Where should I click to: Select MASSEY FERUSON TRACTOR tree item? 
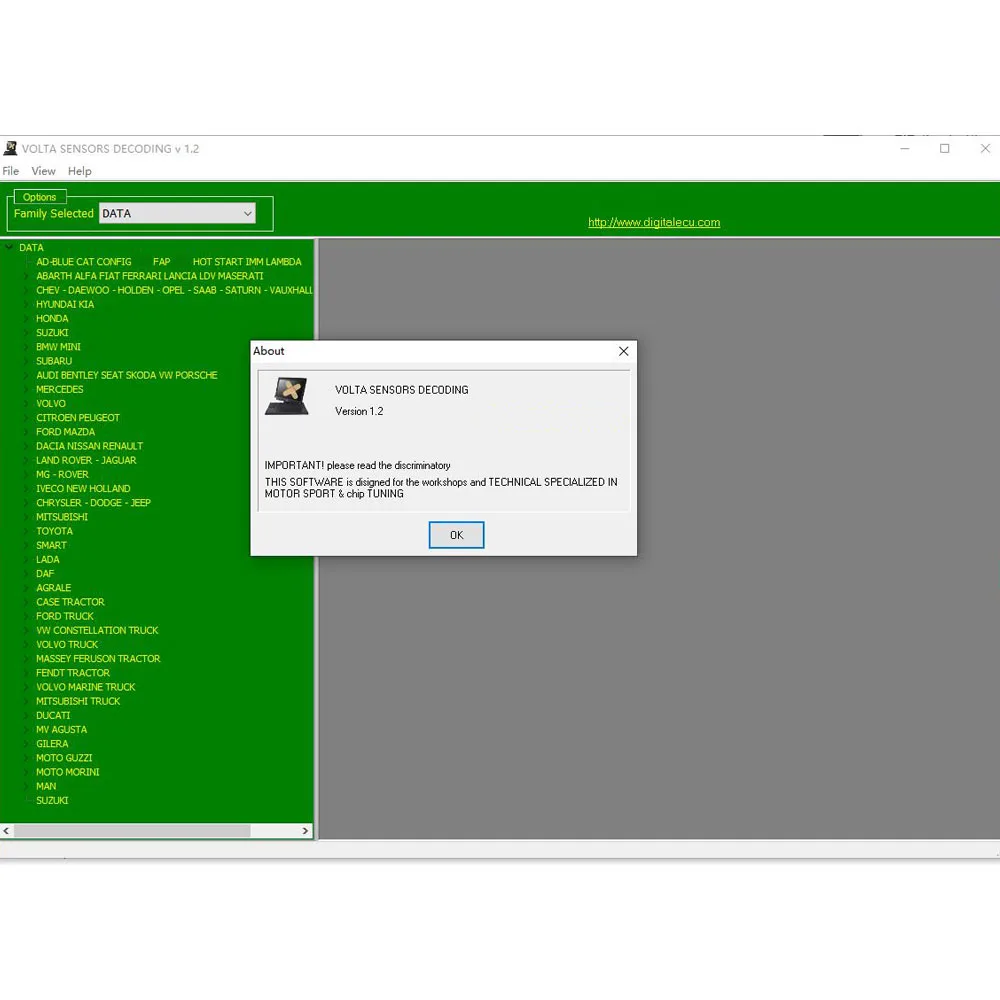coord(98,658)
